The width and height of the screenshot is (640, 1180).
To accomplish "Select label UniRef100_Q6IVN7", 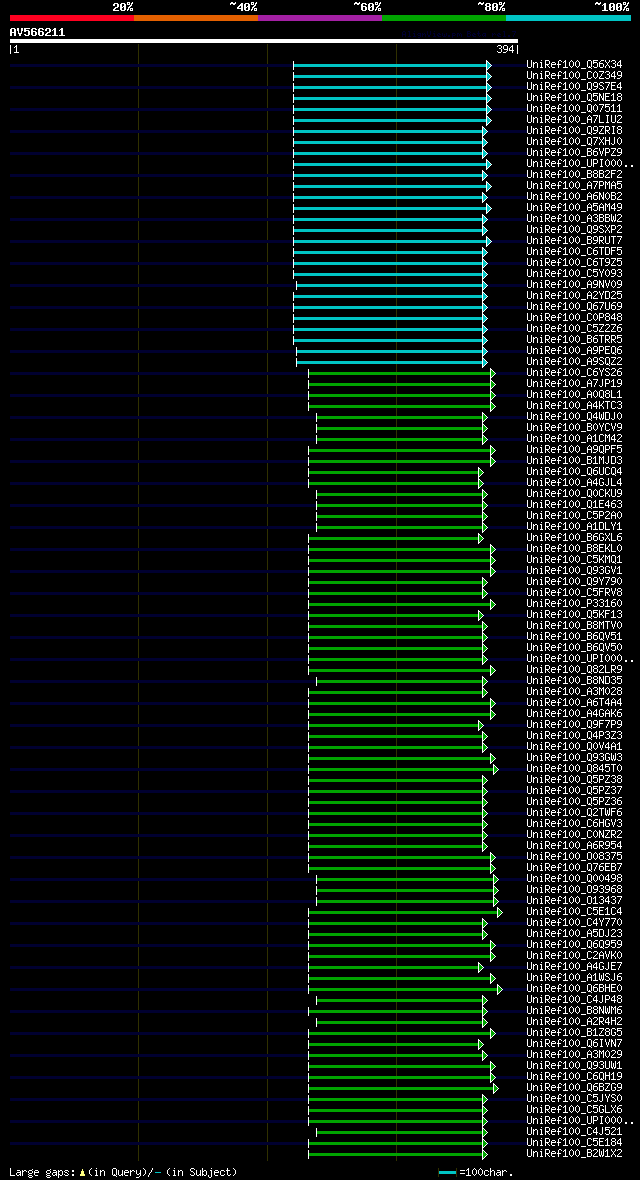I will coord(574,1044).
